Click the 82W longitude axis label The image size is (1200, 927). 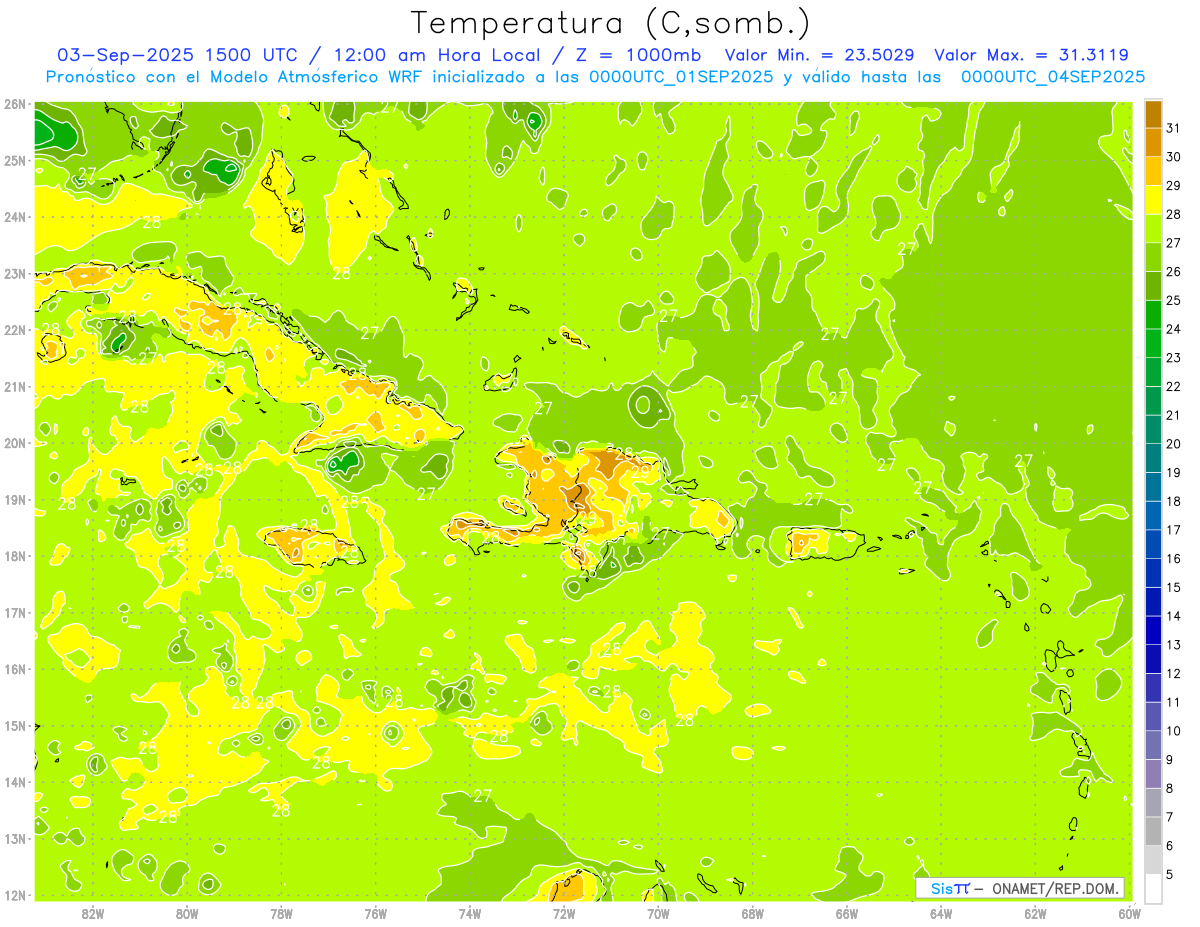93,912
